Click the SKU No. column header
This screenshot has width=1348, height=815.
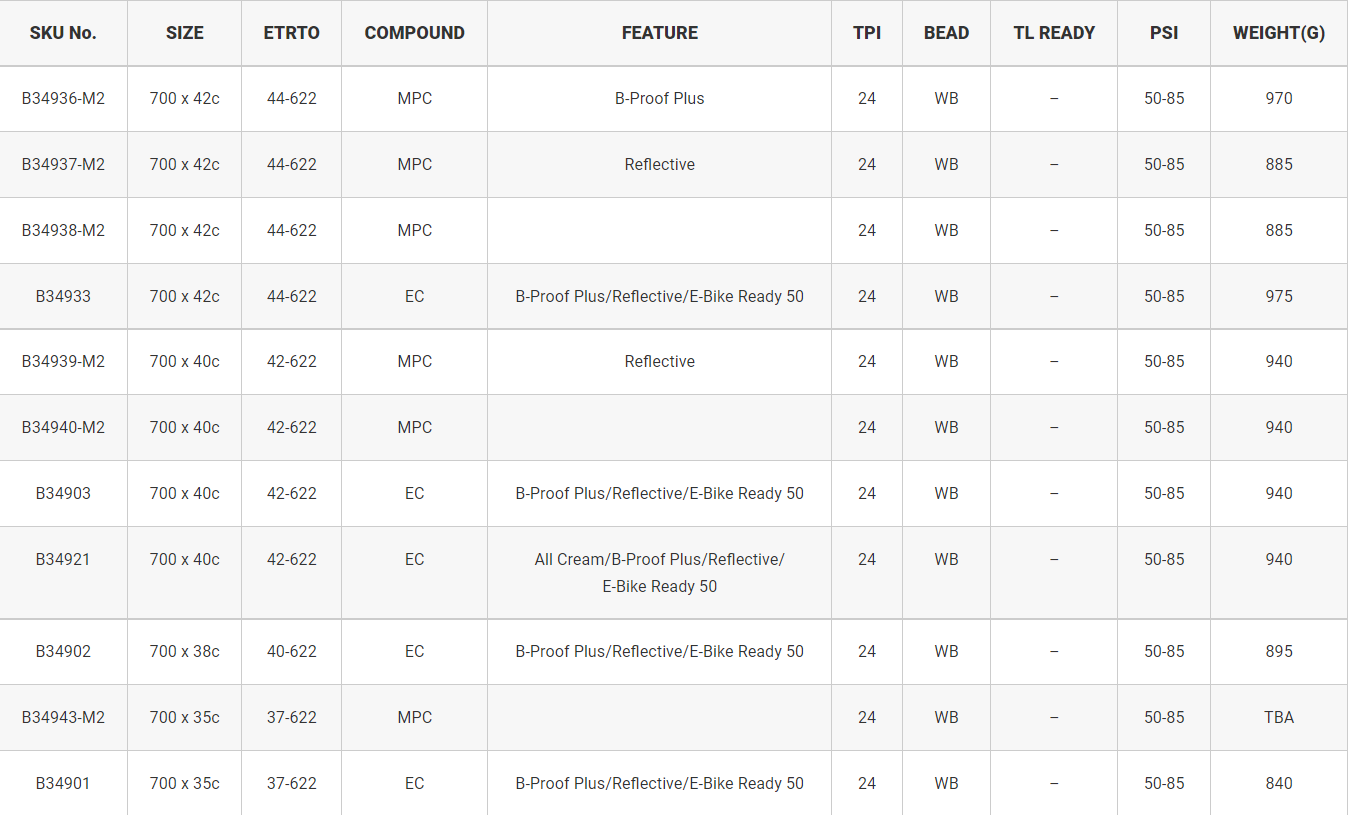63,32
